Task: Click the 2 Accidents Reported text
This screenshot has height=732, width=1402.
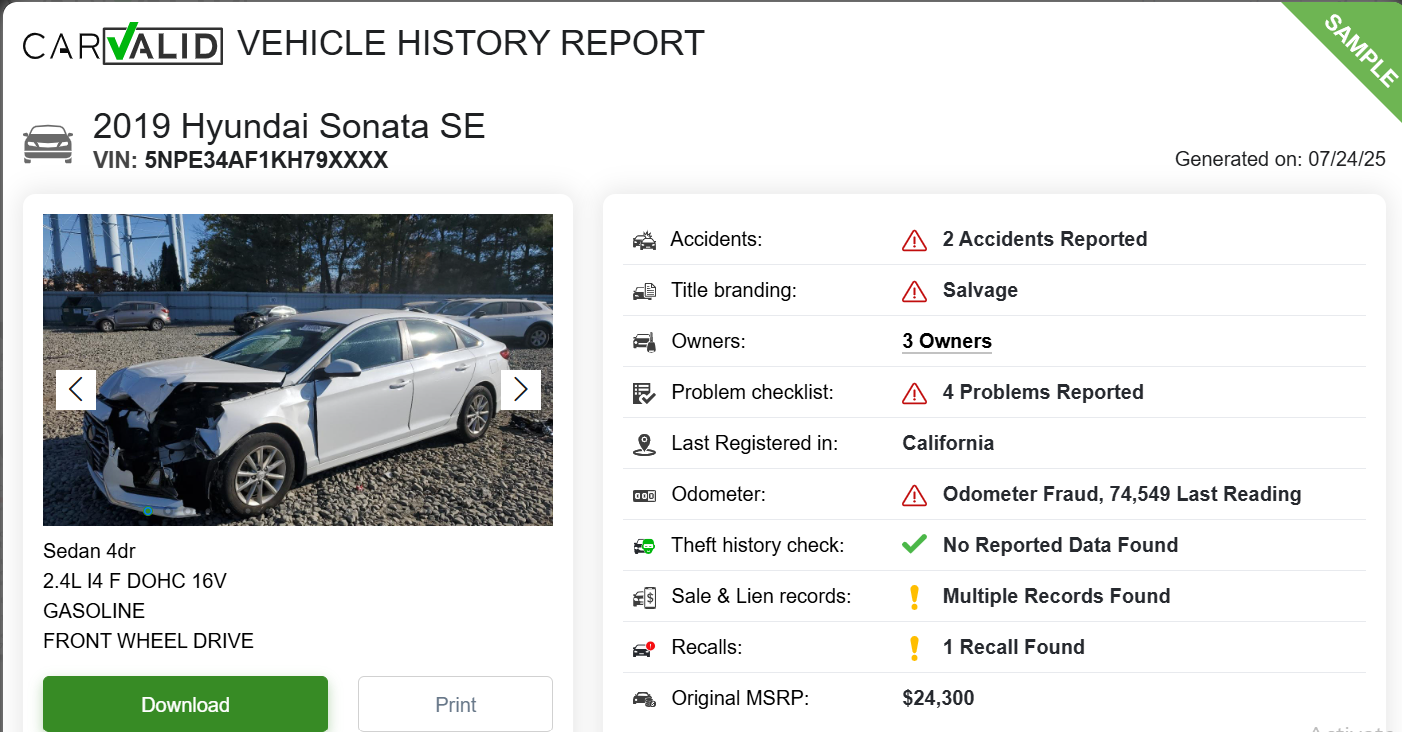Action: 1045,239
